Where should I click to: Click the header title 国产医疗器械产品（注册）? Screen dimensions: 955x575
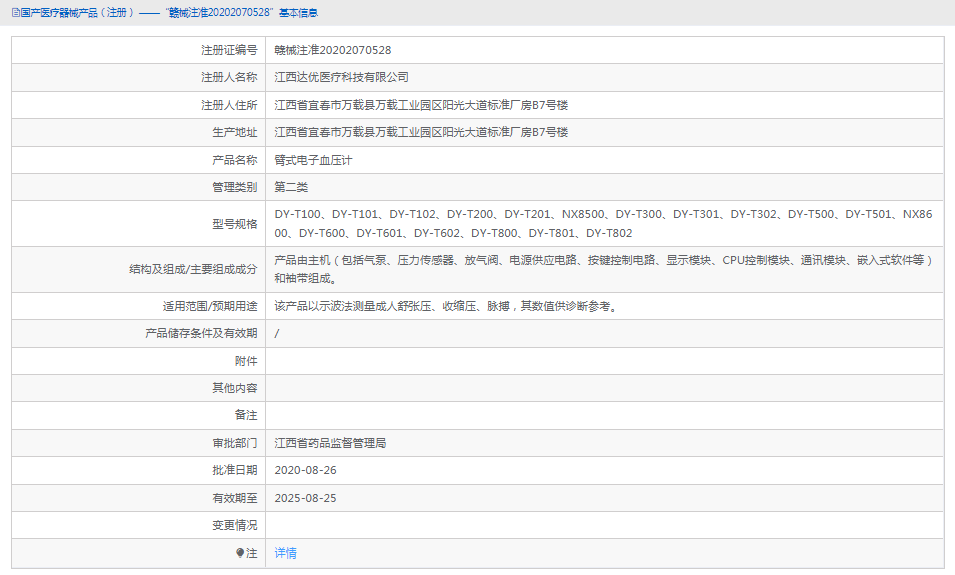pos(77,13)
